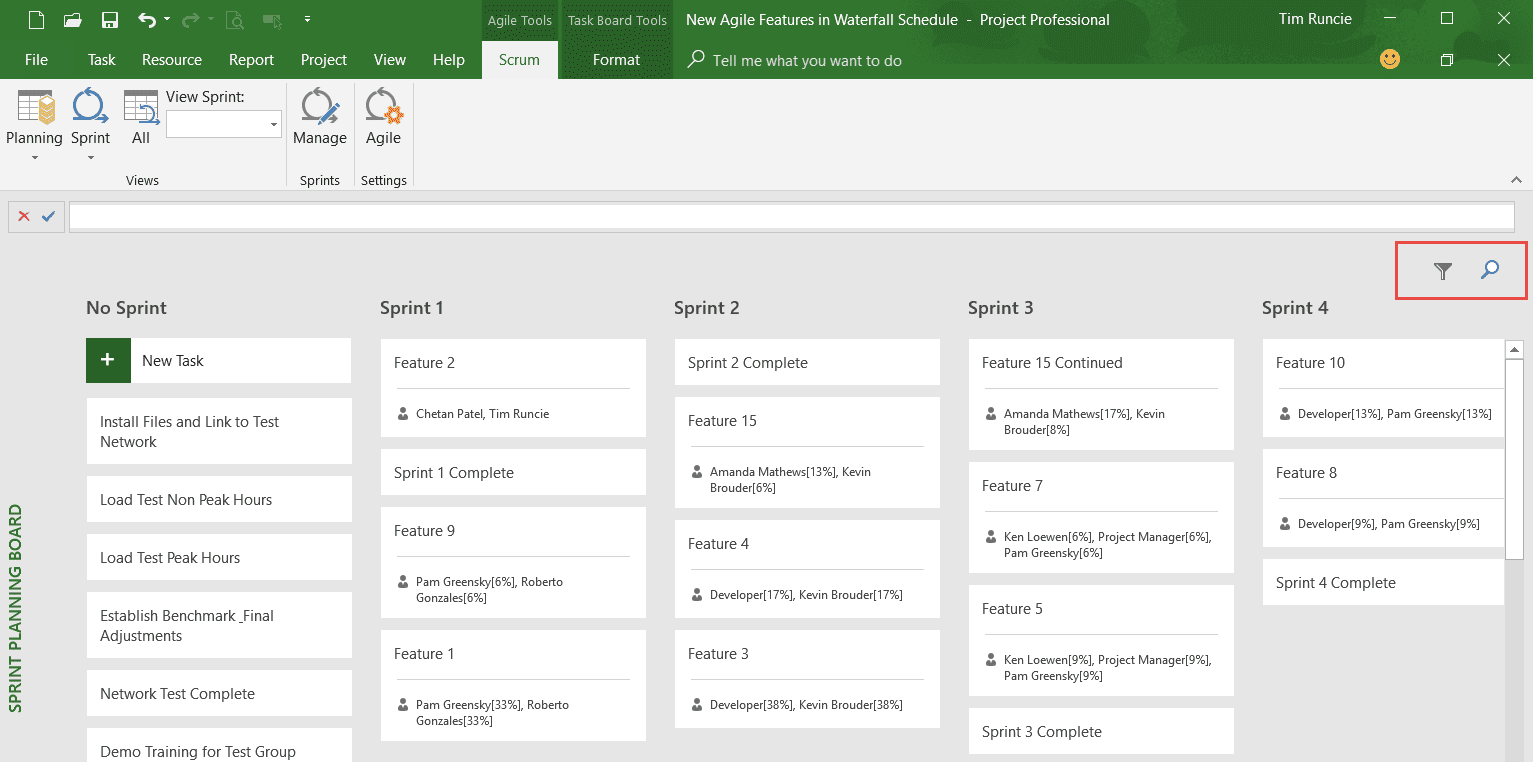Customize the Quick Access Toolbar arrow
Screen dimensions: 1533x762
pyautogui.click(x=307, y=19)
